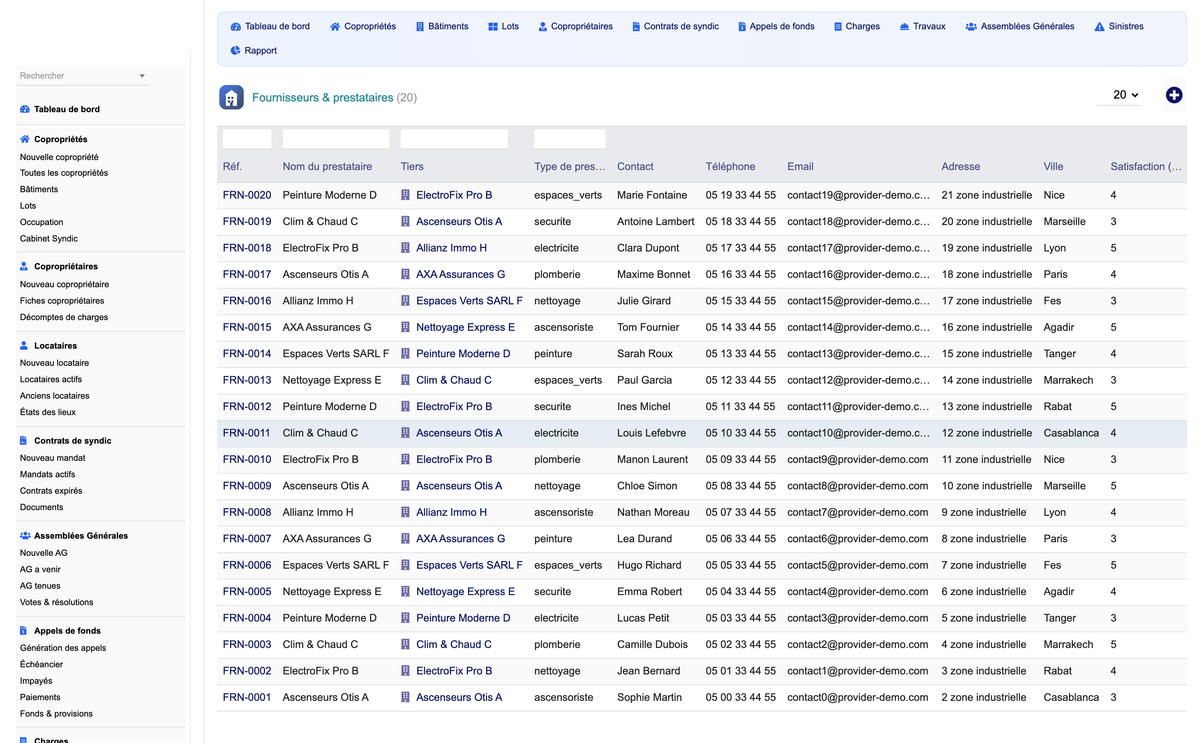Click the tiers building icon in row FRN-0020
This screenshot has height=743, width=1200.
(x=406, y=195)
